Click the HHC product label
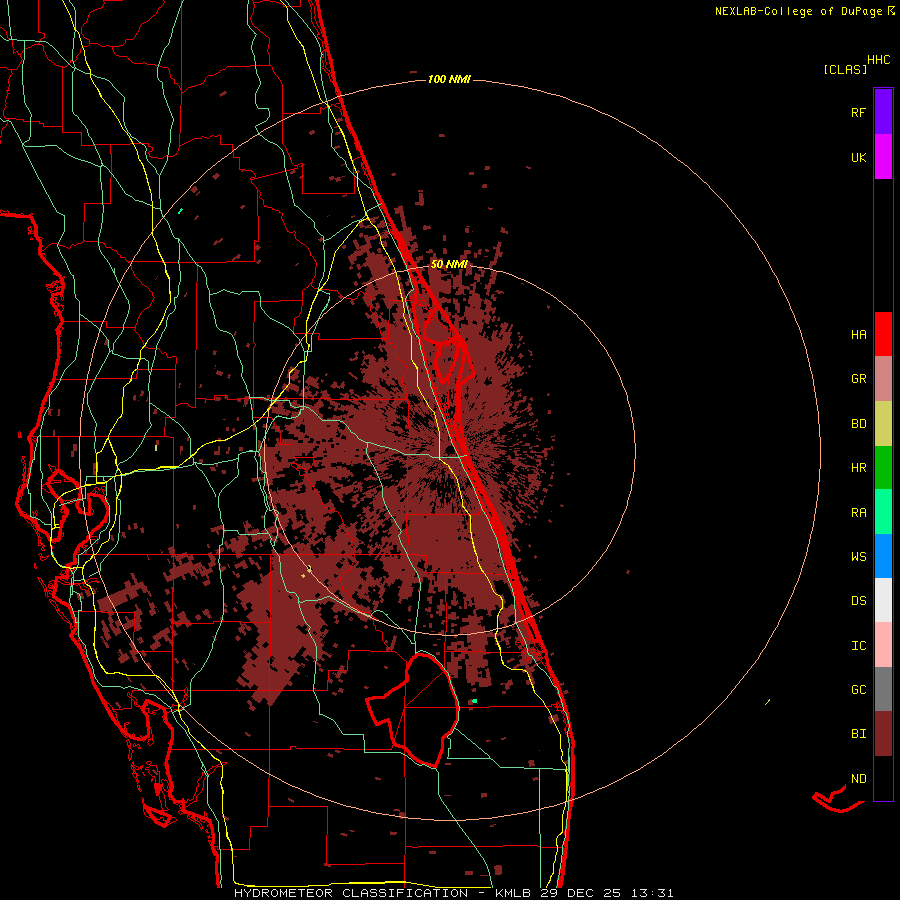The height and width of the screenshot is (900, 900). (879, 60)
